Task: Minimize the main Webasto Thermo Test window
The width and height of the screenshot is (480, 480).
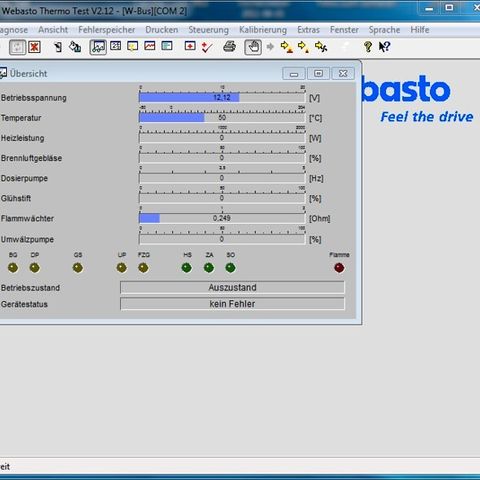Action: pyautogui.click(x=429, y=8)
